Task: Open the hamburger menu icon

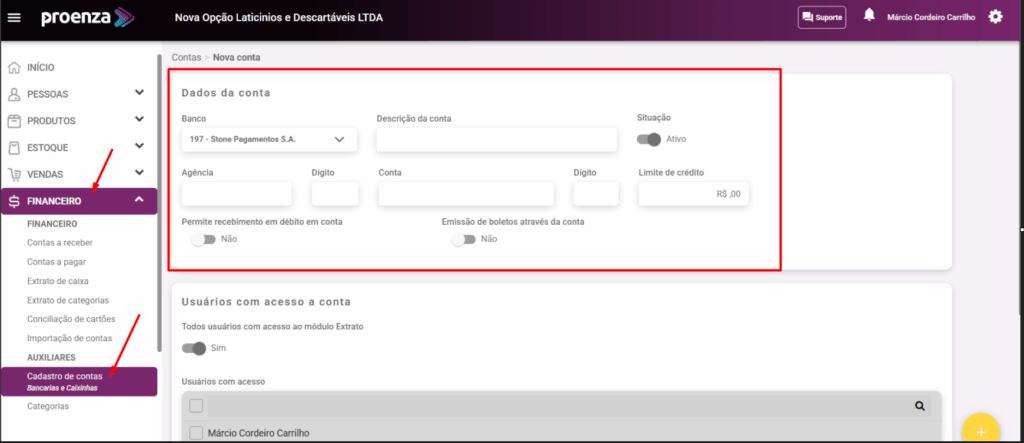Action: click(14, 17)
